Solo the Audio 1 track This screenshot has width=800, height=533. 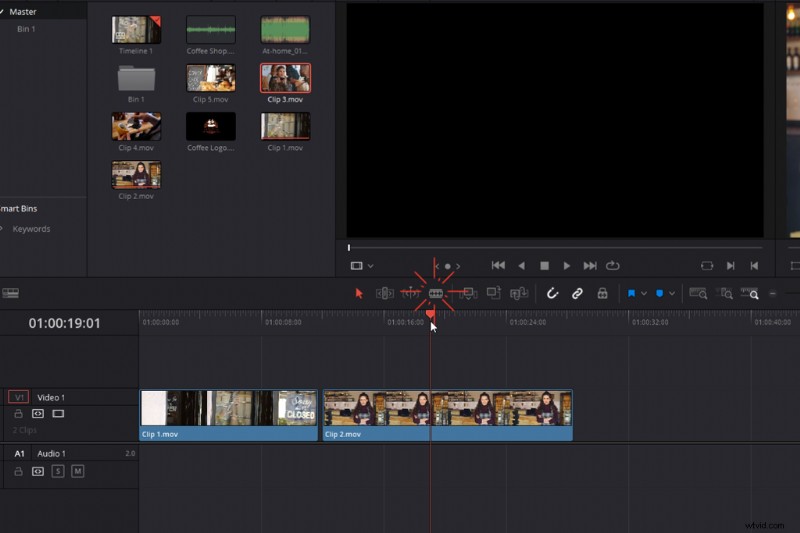[58, 471]
